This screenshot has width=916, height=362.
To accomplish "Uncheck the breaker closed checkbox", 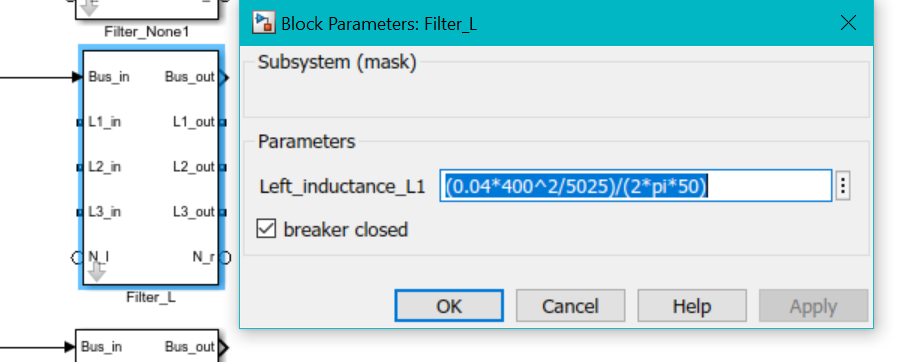I will tap(266, 229).
